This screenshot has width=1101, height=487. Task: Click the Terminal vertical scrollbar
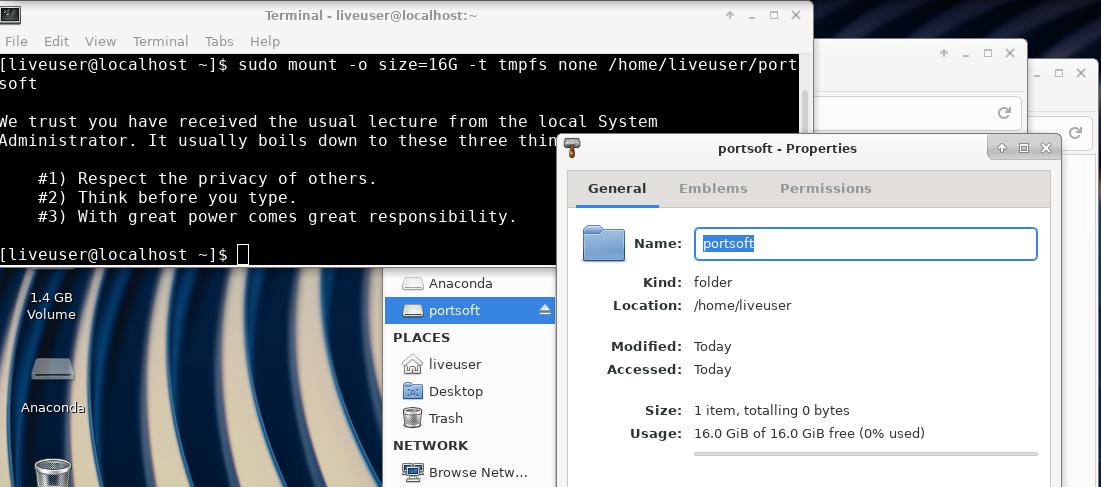point(805,110)
